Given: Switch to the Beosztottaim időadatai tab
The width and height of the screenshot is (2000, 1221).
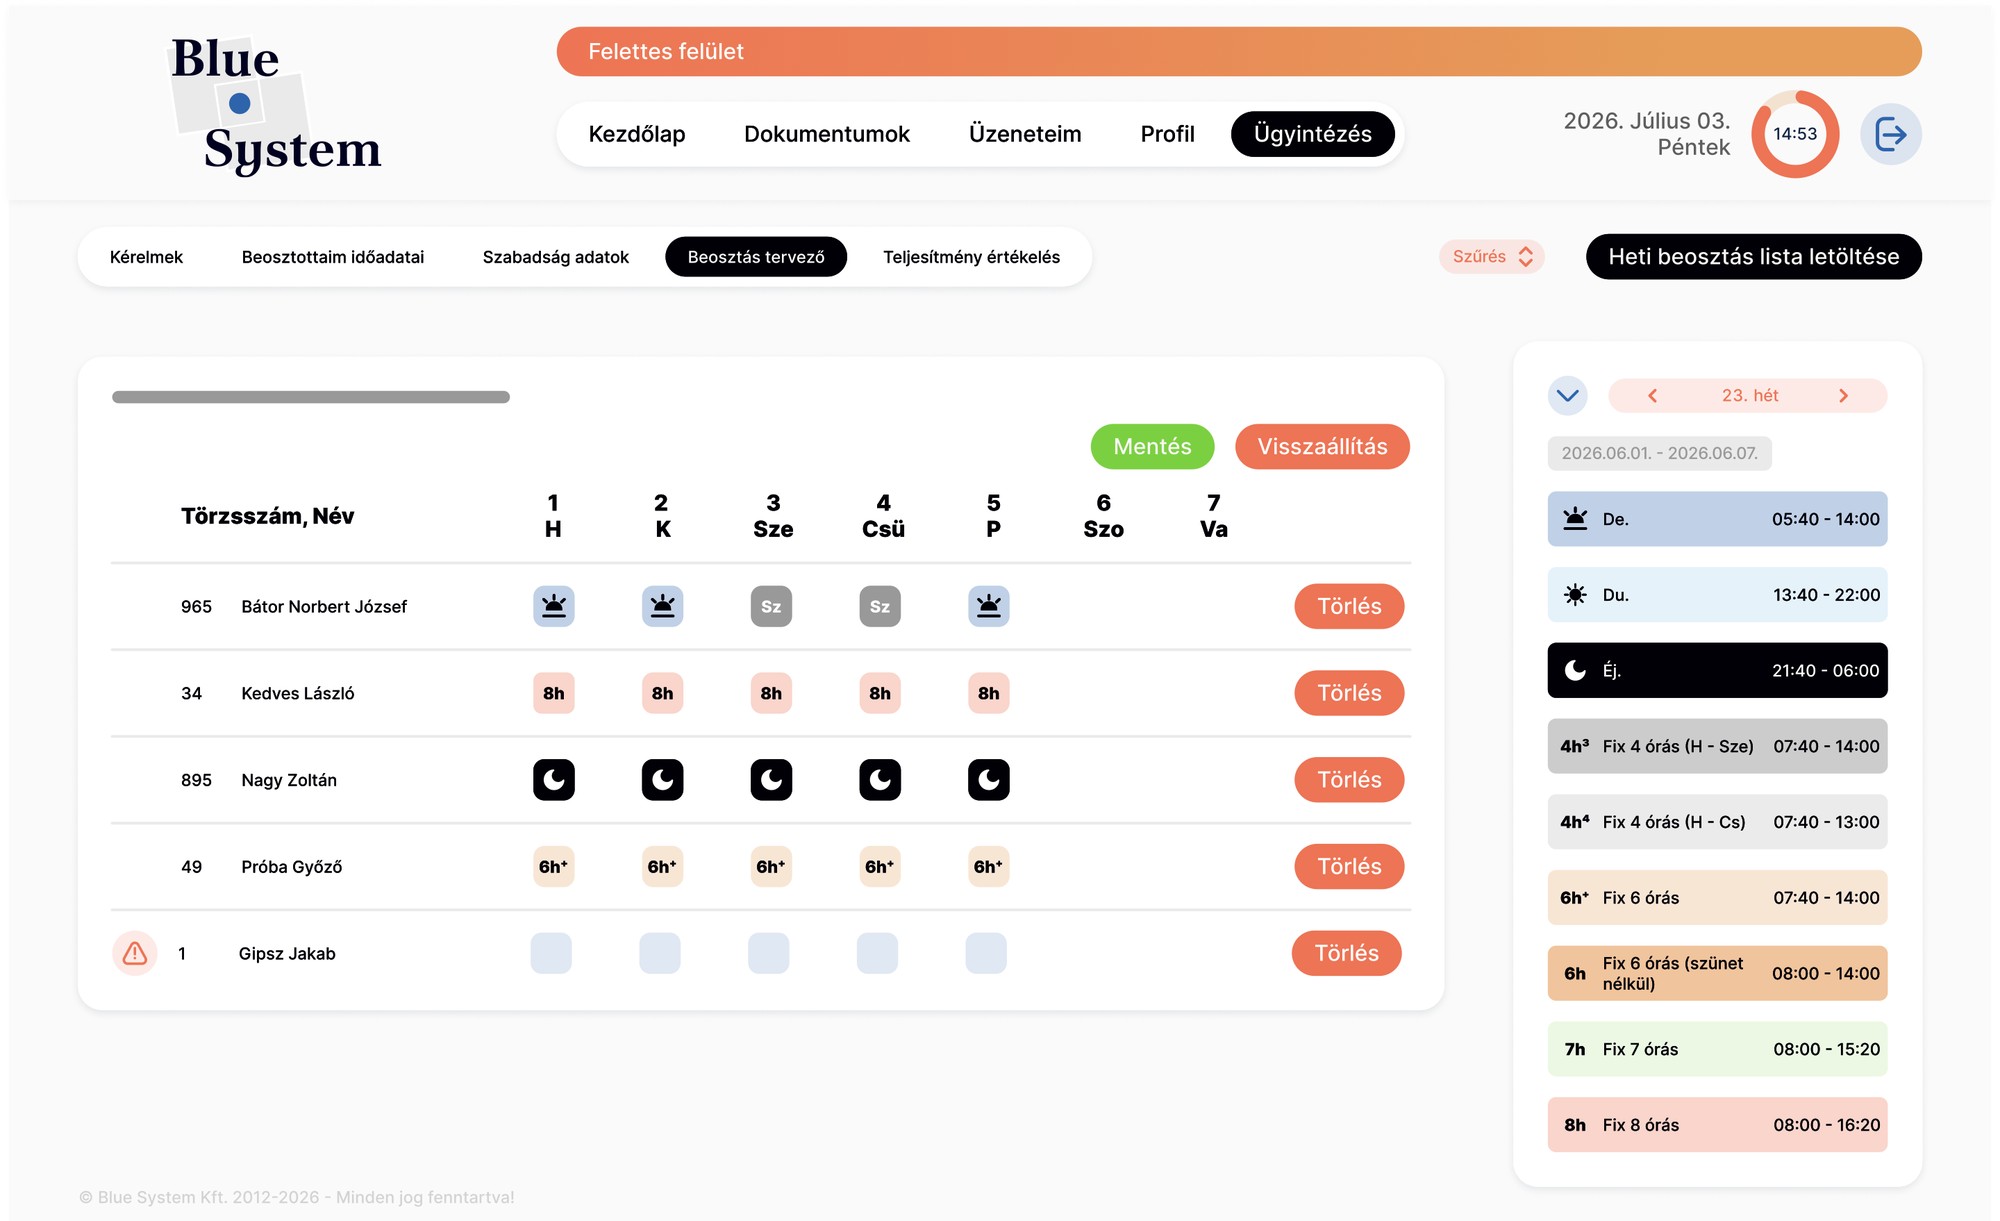Looking at the screenshot, I should tap(333, 257).
